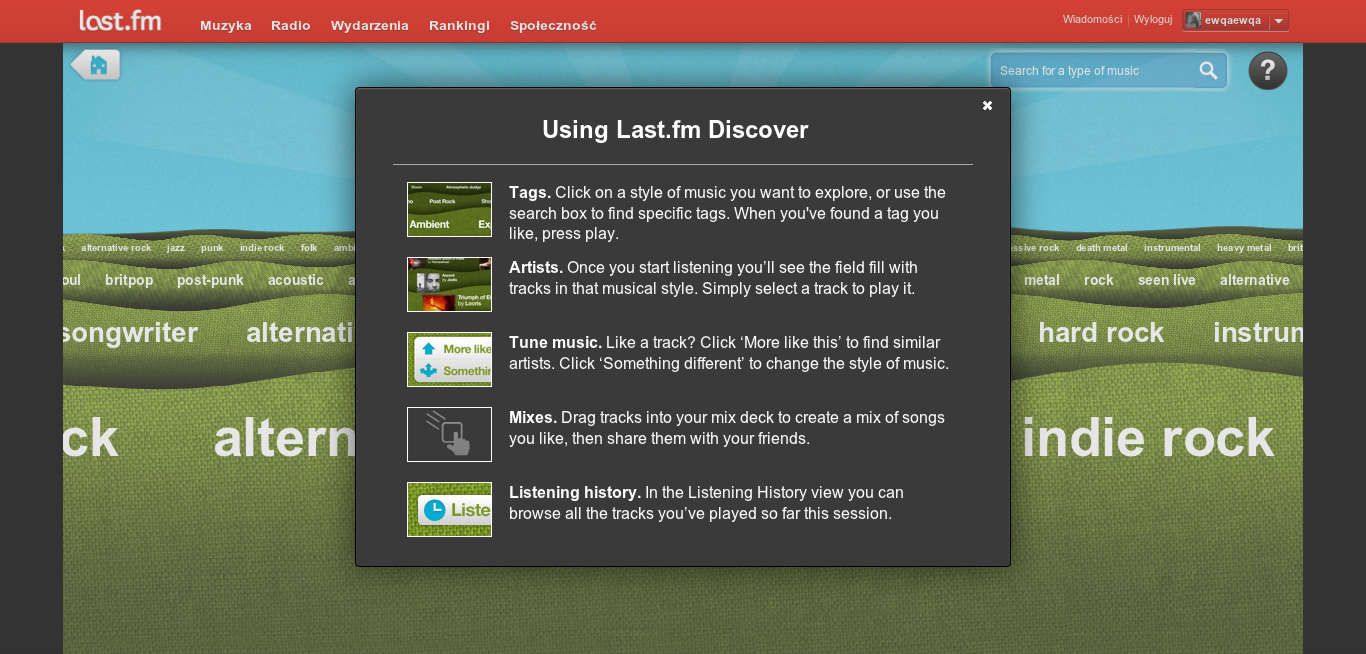This screenshot has height=654, width=1366.
Task: Select the heavy metal tag
Action: click(1244, 248)
